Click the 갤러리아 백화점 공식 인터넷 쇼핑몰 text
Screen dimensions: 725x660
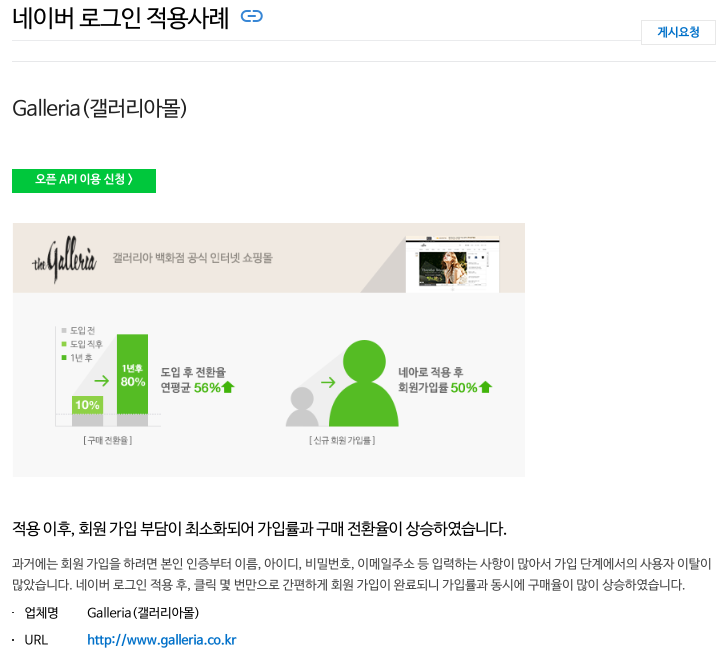192,258
